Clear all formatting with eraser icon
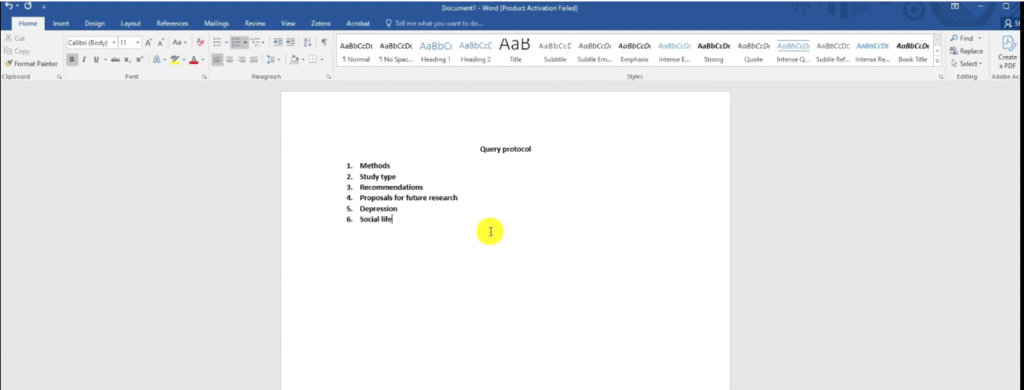Screen dimensions: 1024x390 (200, 42)
